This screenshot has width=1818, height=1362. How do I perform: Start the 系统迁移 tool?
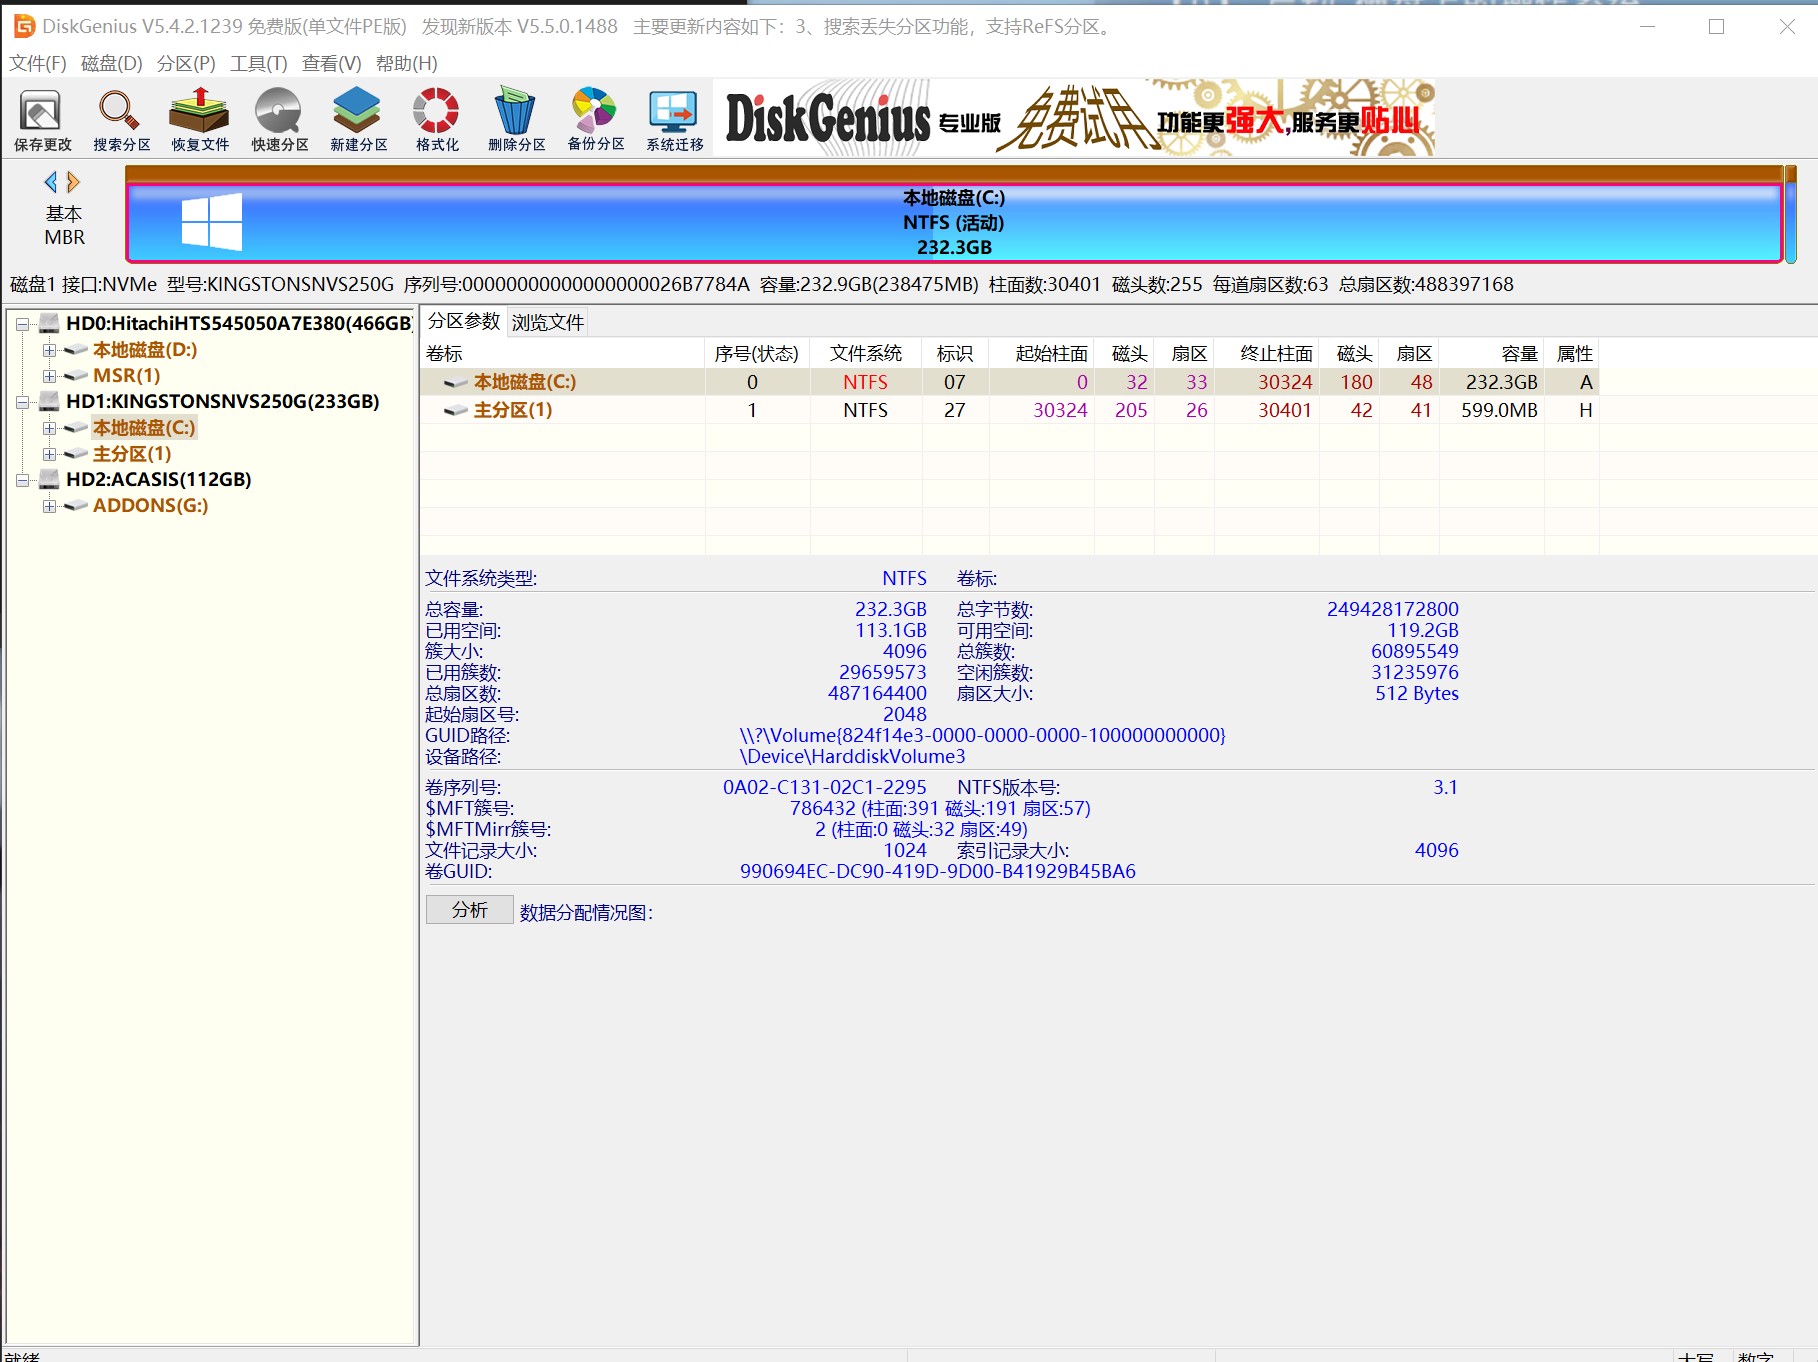point(674,119)
